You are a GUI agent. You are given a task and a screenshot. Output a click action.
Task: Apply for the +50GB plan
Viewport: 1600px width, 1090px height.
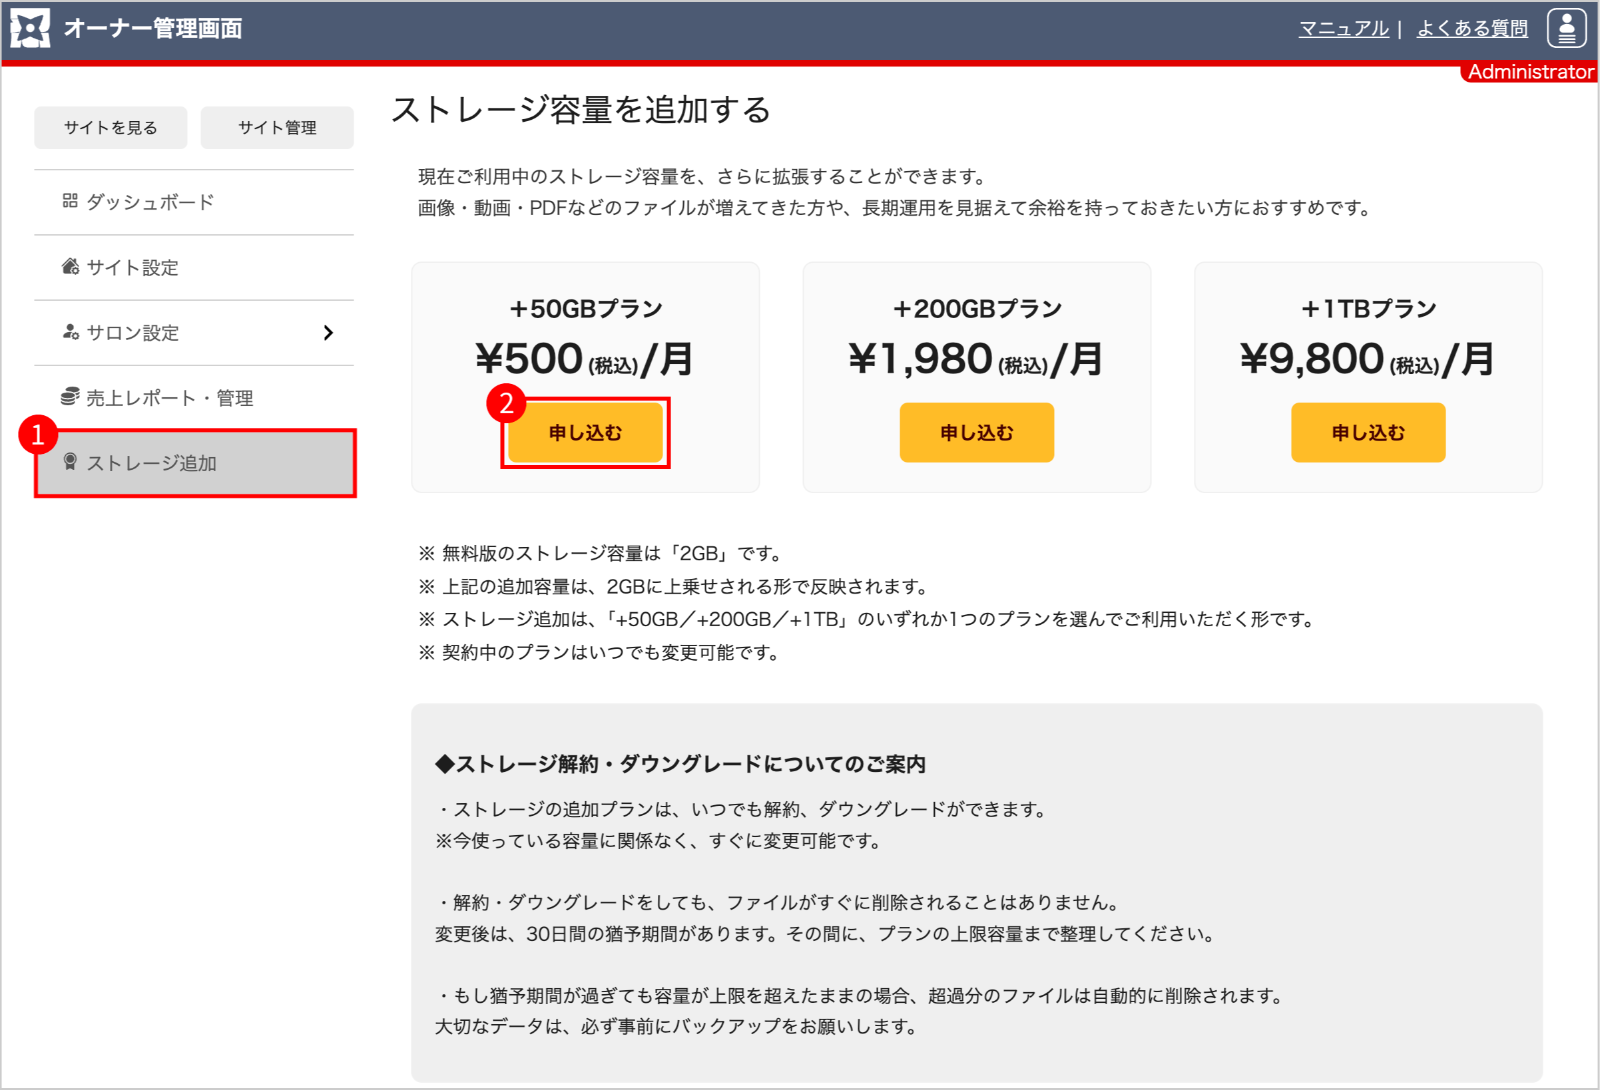(x=585, y=433)
